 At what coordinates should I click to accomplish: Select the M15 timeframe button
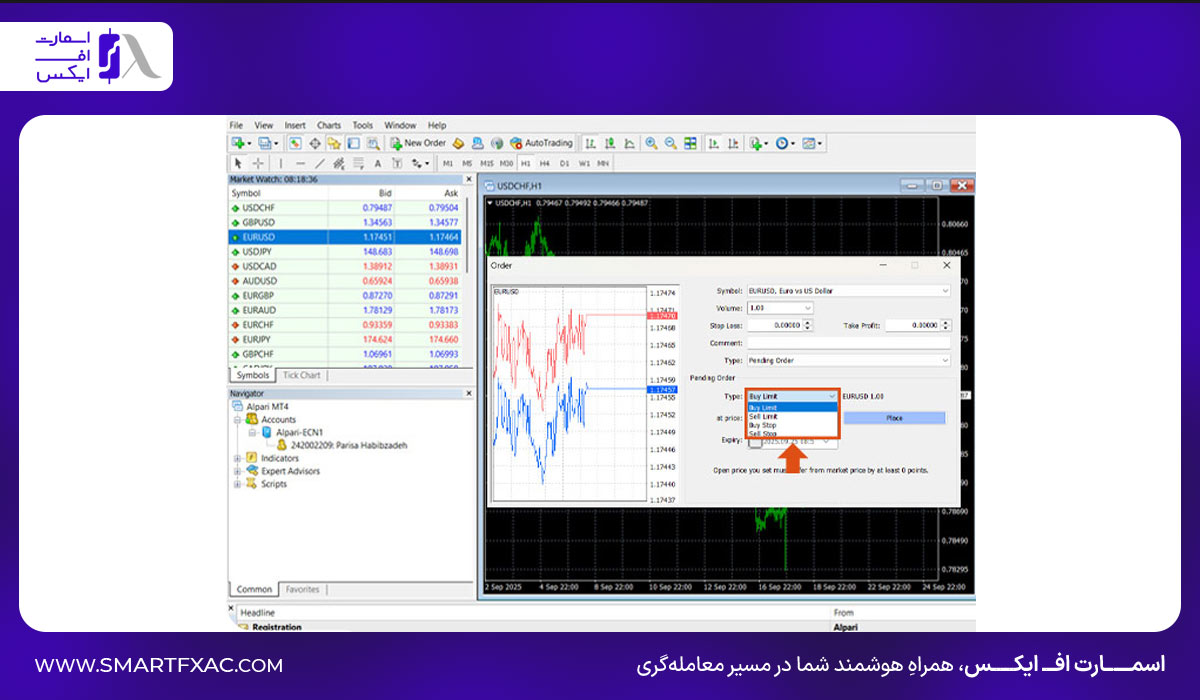(x=487, y=163)
